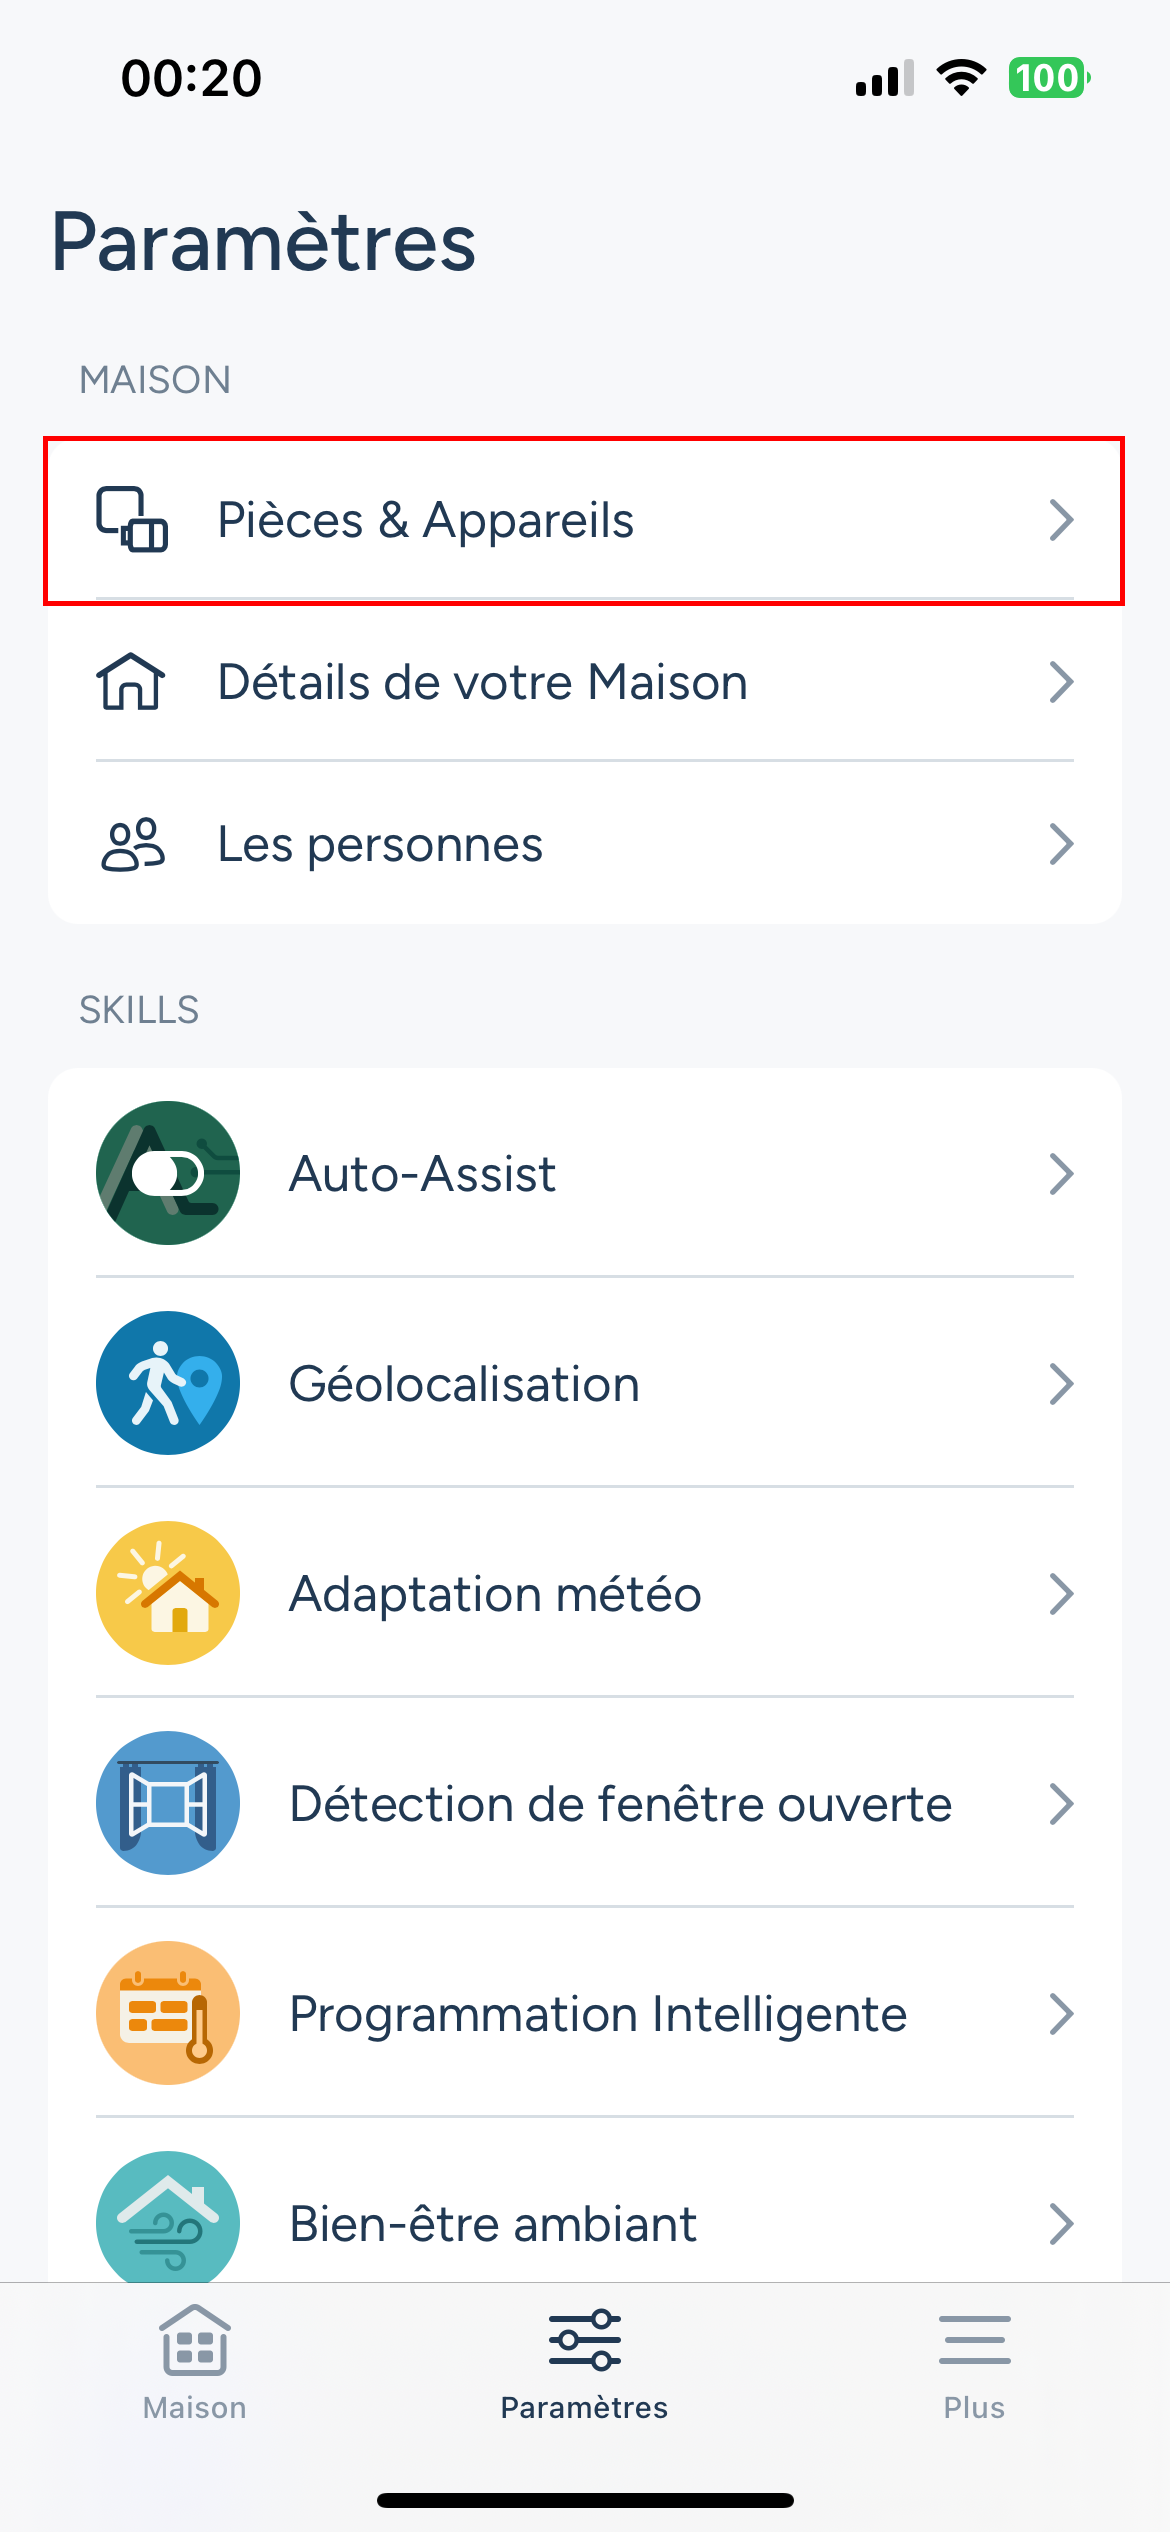
Task: Select the Paramètres tab in bottom bar
Action: (584, 2362)
